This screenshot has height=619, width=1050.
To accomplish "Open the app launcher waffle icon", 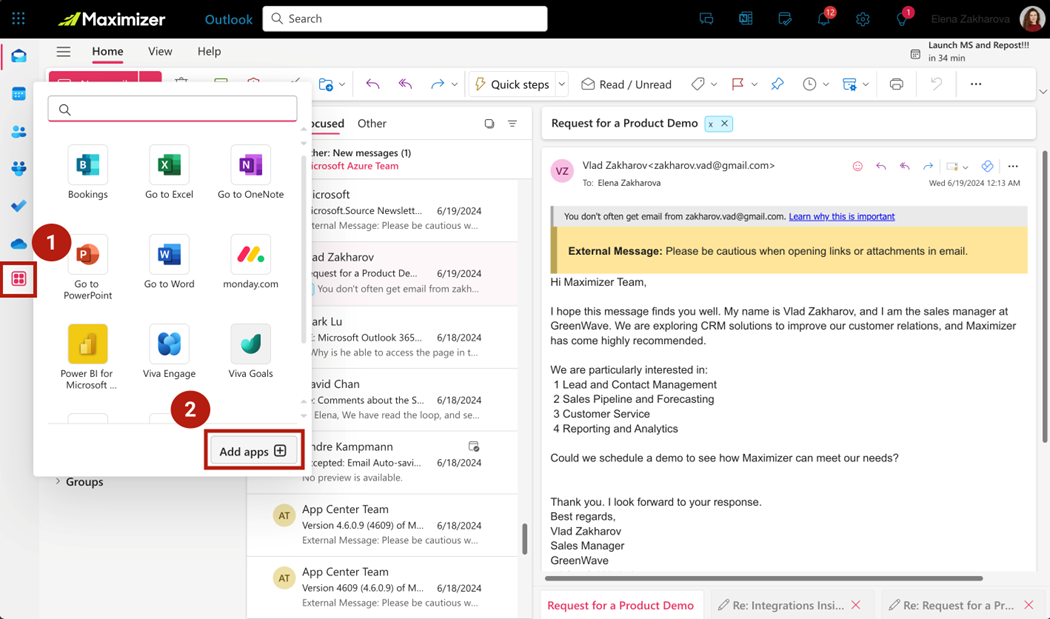I will coord(18,19).
